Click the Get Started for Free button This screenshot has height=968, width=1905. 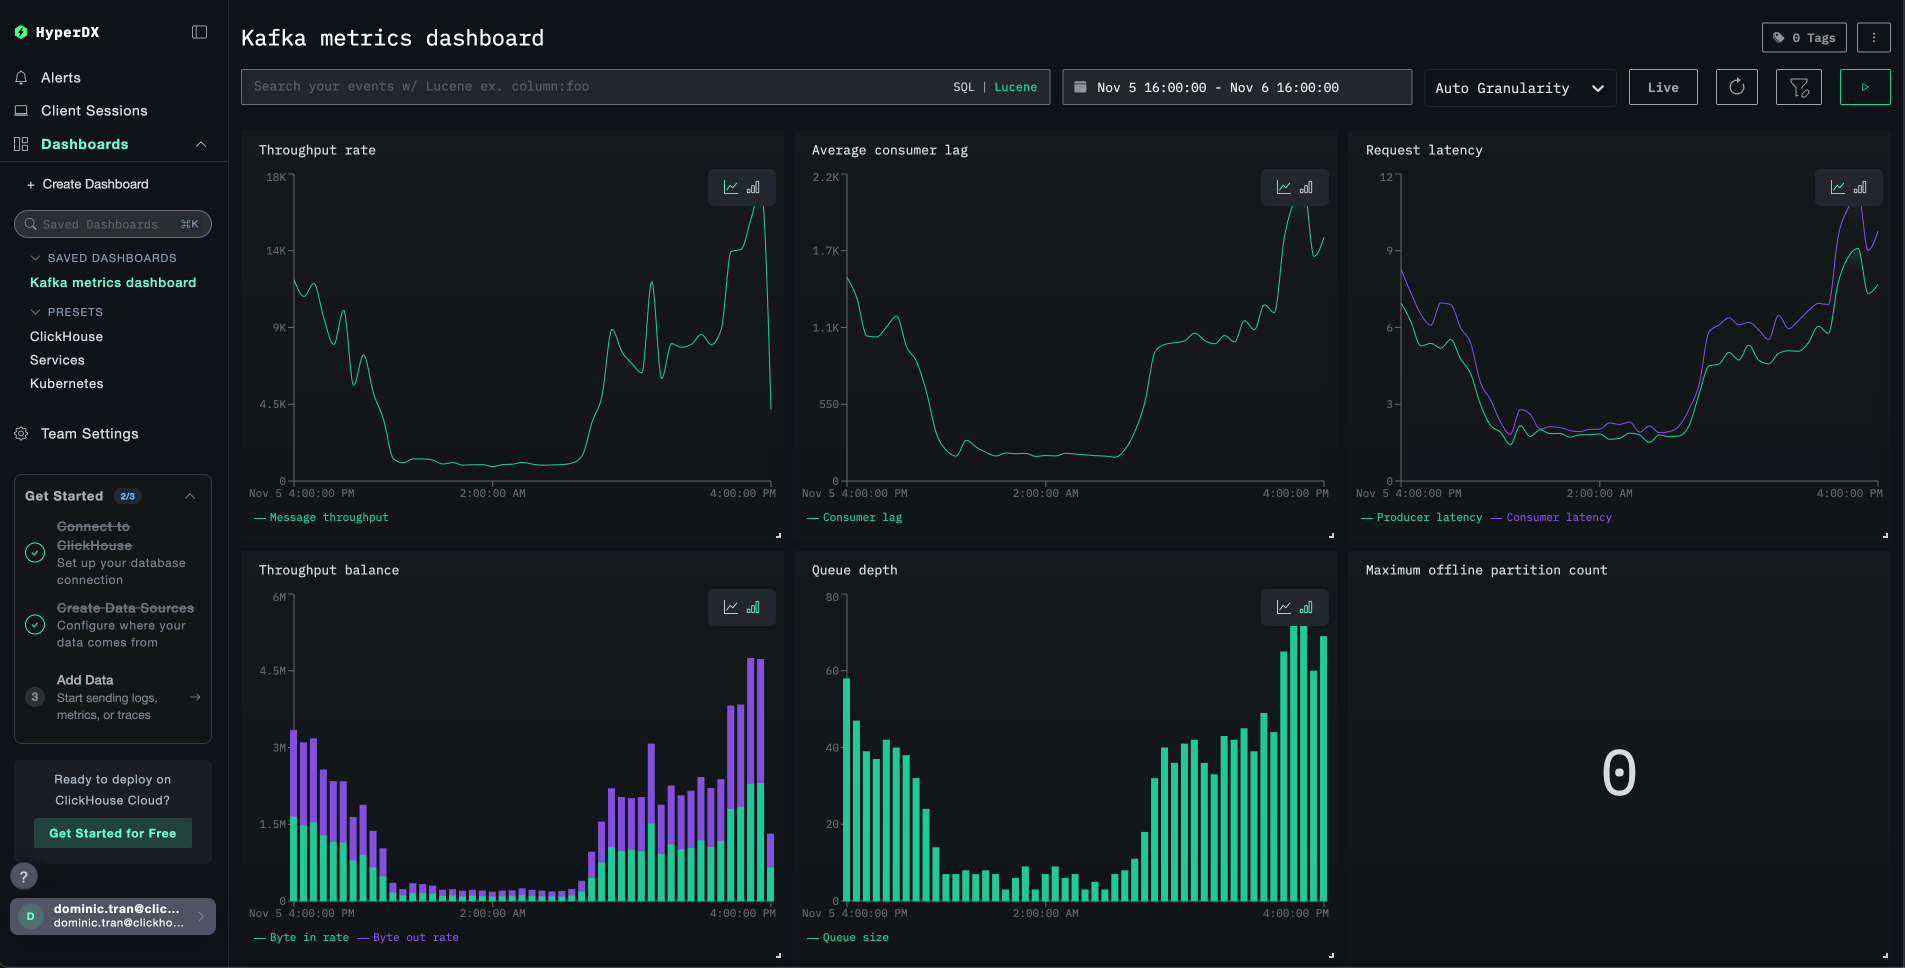click(x=112, y=832)
